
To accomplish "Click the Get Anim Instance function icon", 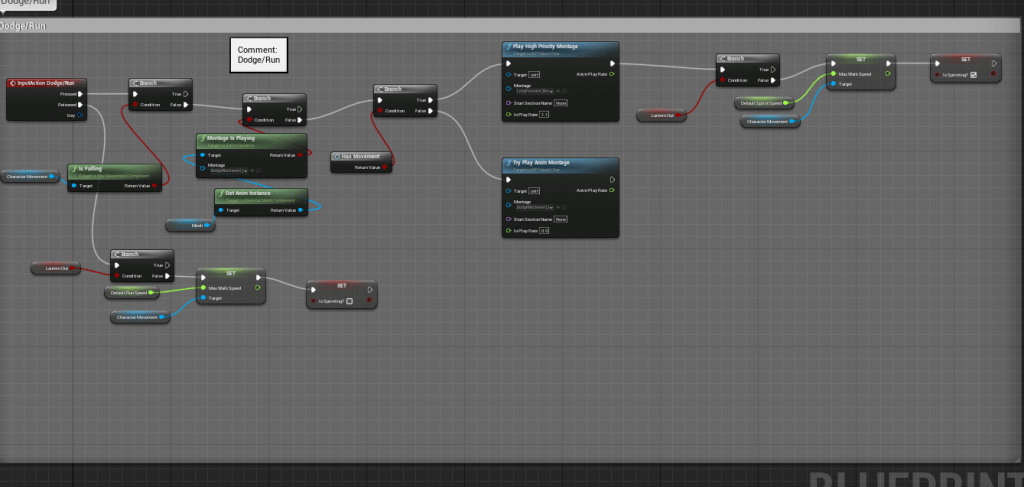I will (220, 193).
